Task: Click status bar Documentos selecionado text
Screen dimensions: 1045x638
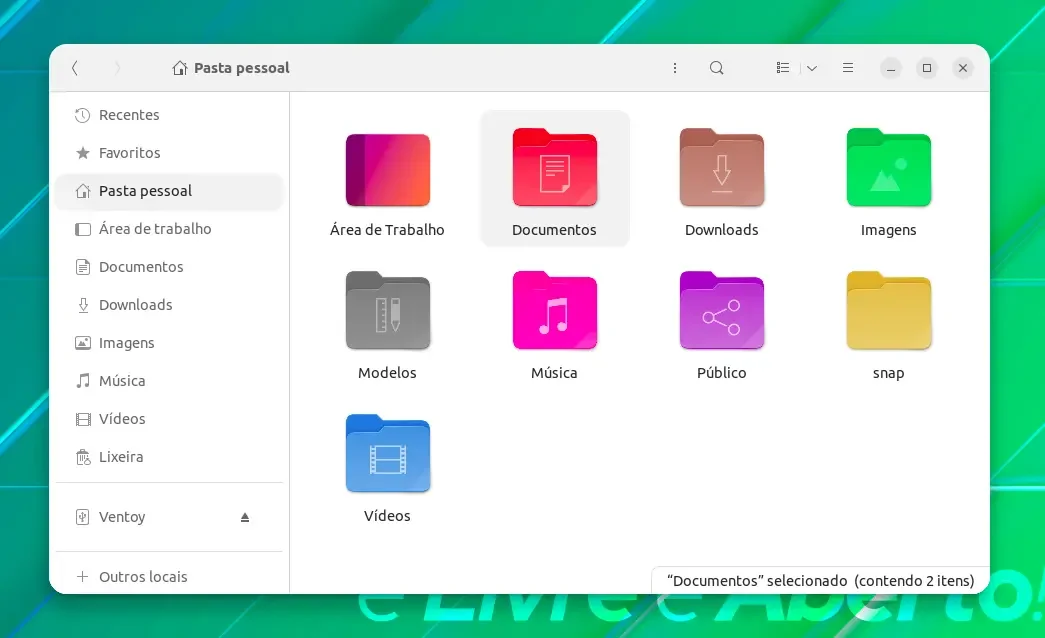Action: pos(820,581)
